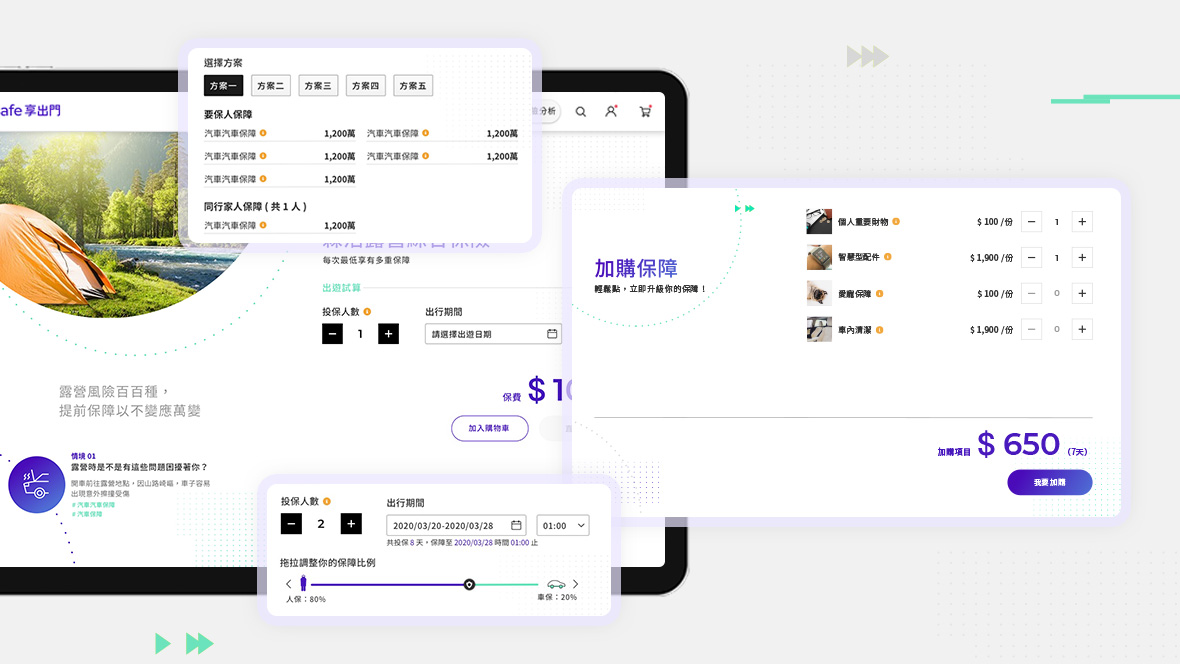This screenshot has height=664, width=1180.
Task: Click the calendar icon in 請選擇出遊日期 field
Action: (552, 334)
